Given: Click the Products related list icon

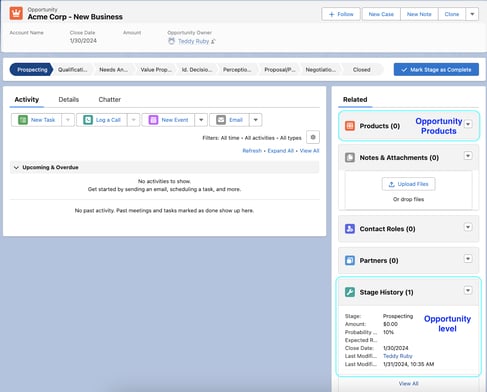Looking at the screenshot, I should click(350, 126).
